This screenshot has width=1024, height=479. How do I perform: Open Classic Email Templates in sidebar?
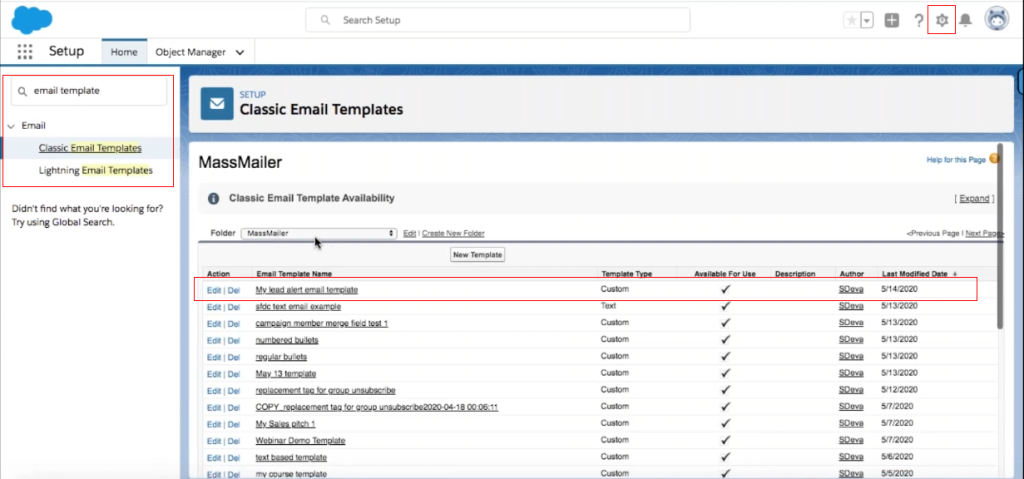click(90, 148)
